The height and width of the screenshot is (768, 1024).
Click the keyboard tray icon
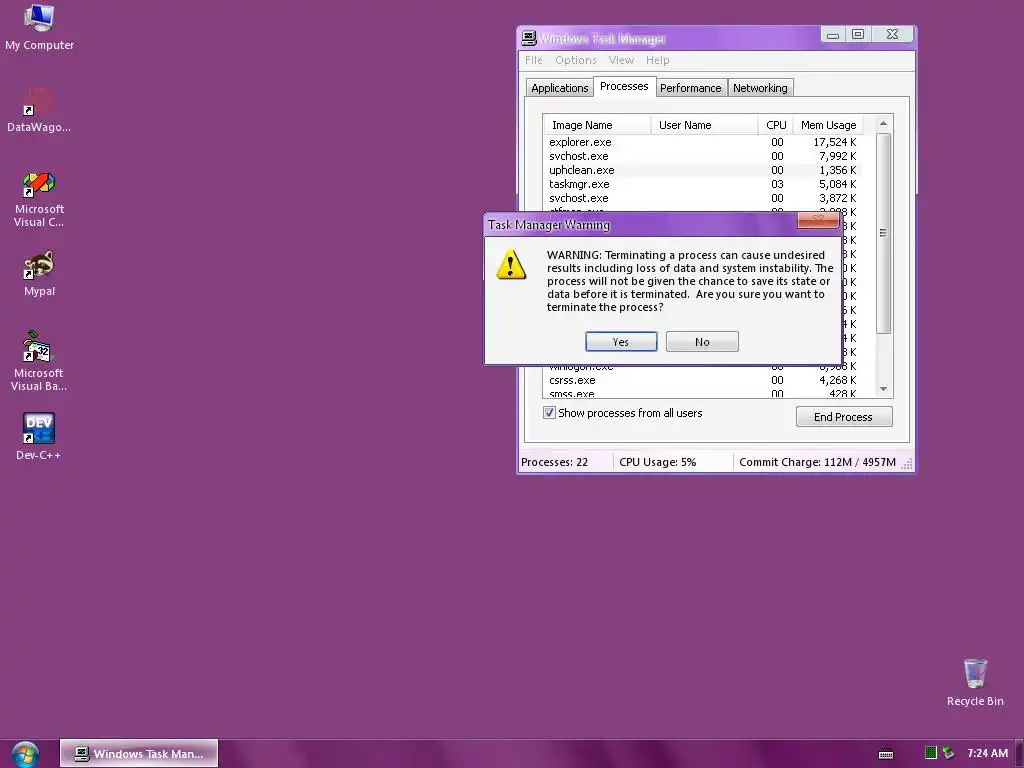pyautogui.click(x=886, y=754)
